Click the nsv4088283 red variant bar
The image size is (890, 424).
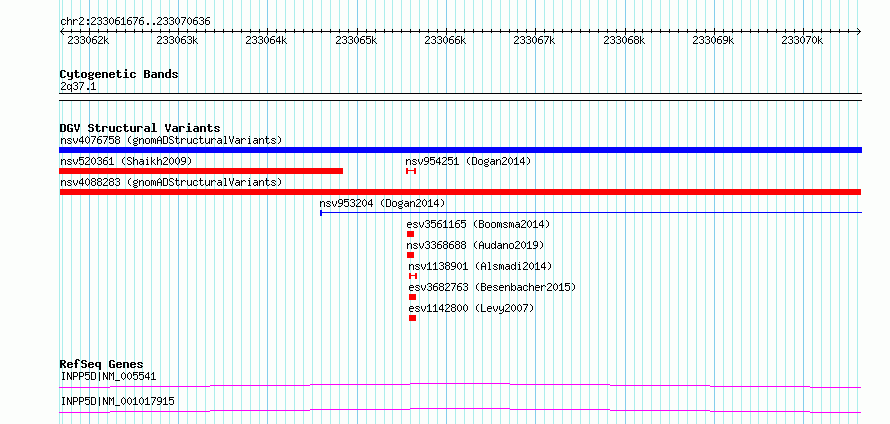[x=460, y=192]
